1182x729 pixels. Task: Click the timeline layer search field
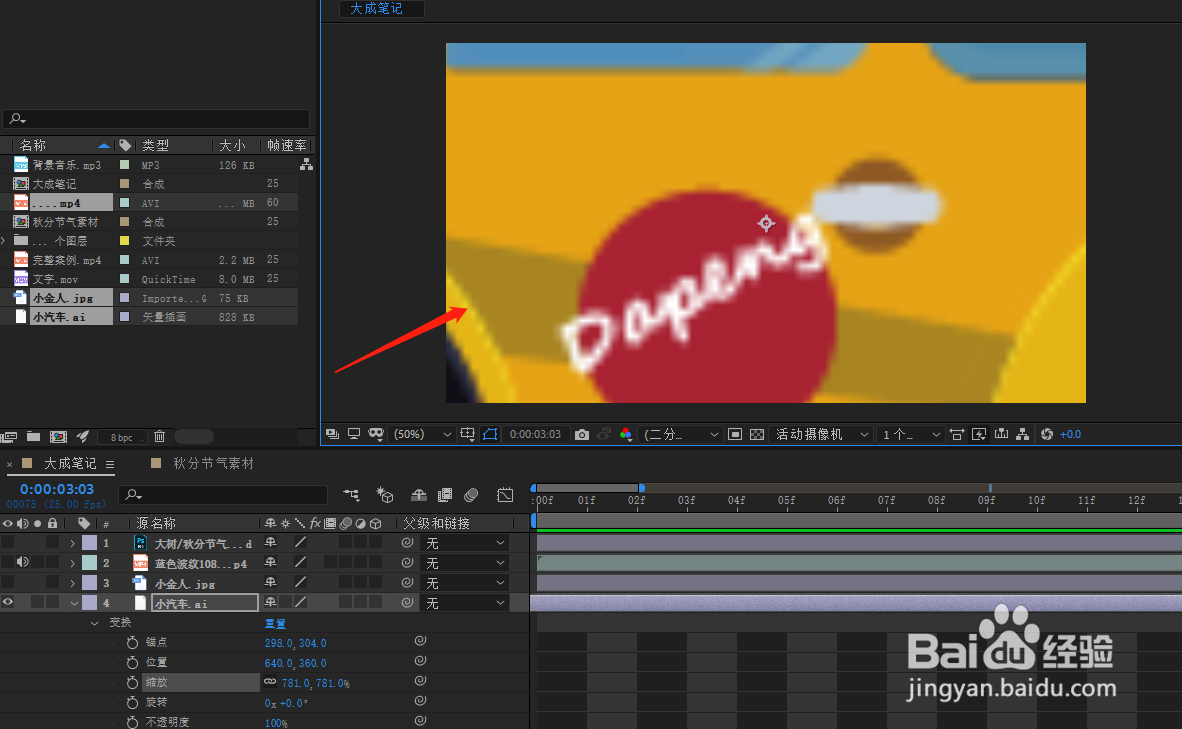point(223,495)
